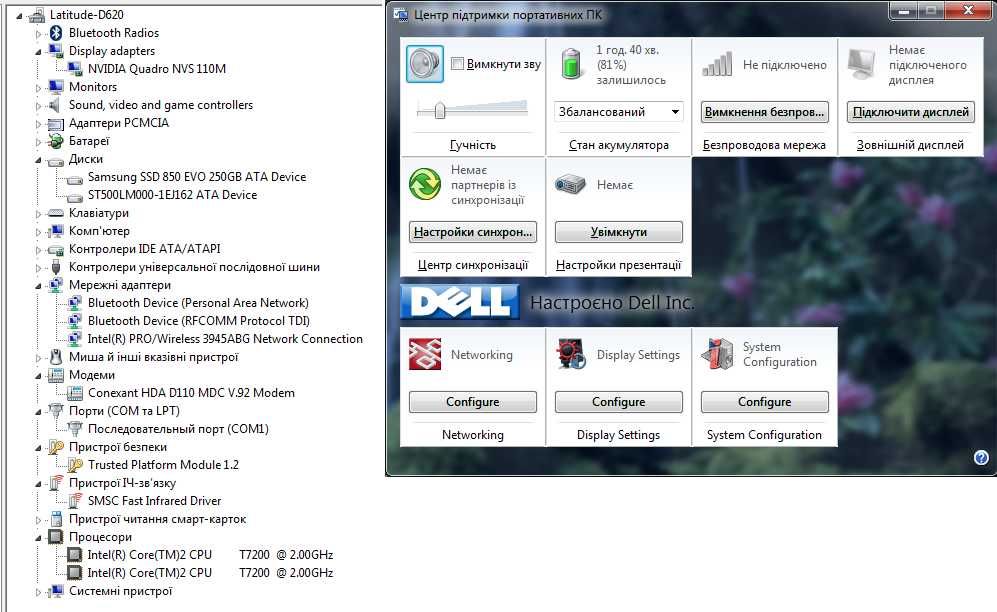Viewport: 997px width, 612px height.
Task: Click the Conexant modem device icon
Action: [74, 393]
